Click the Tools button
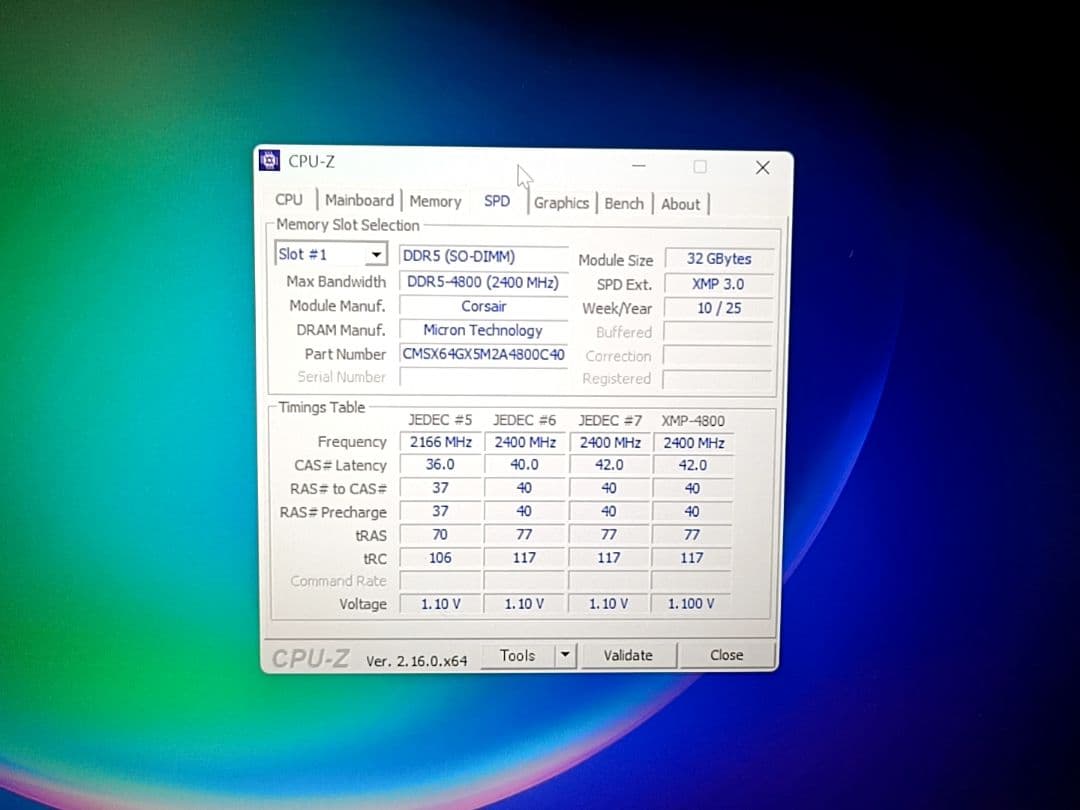 518,655
